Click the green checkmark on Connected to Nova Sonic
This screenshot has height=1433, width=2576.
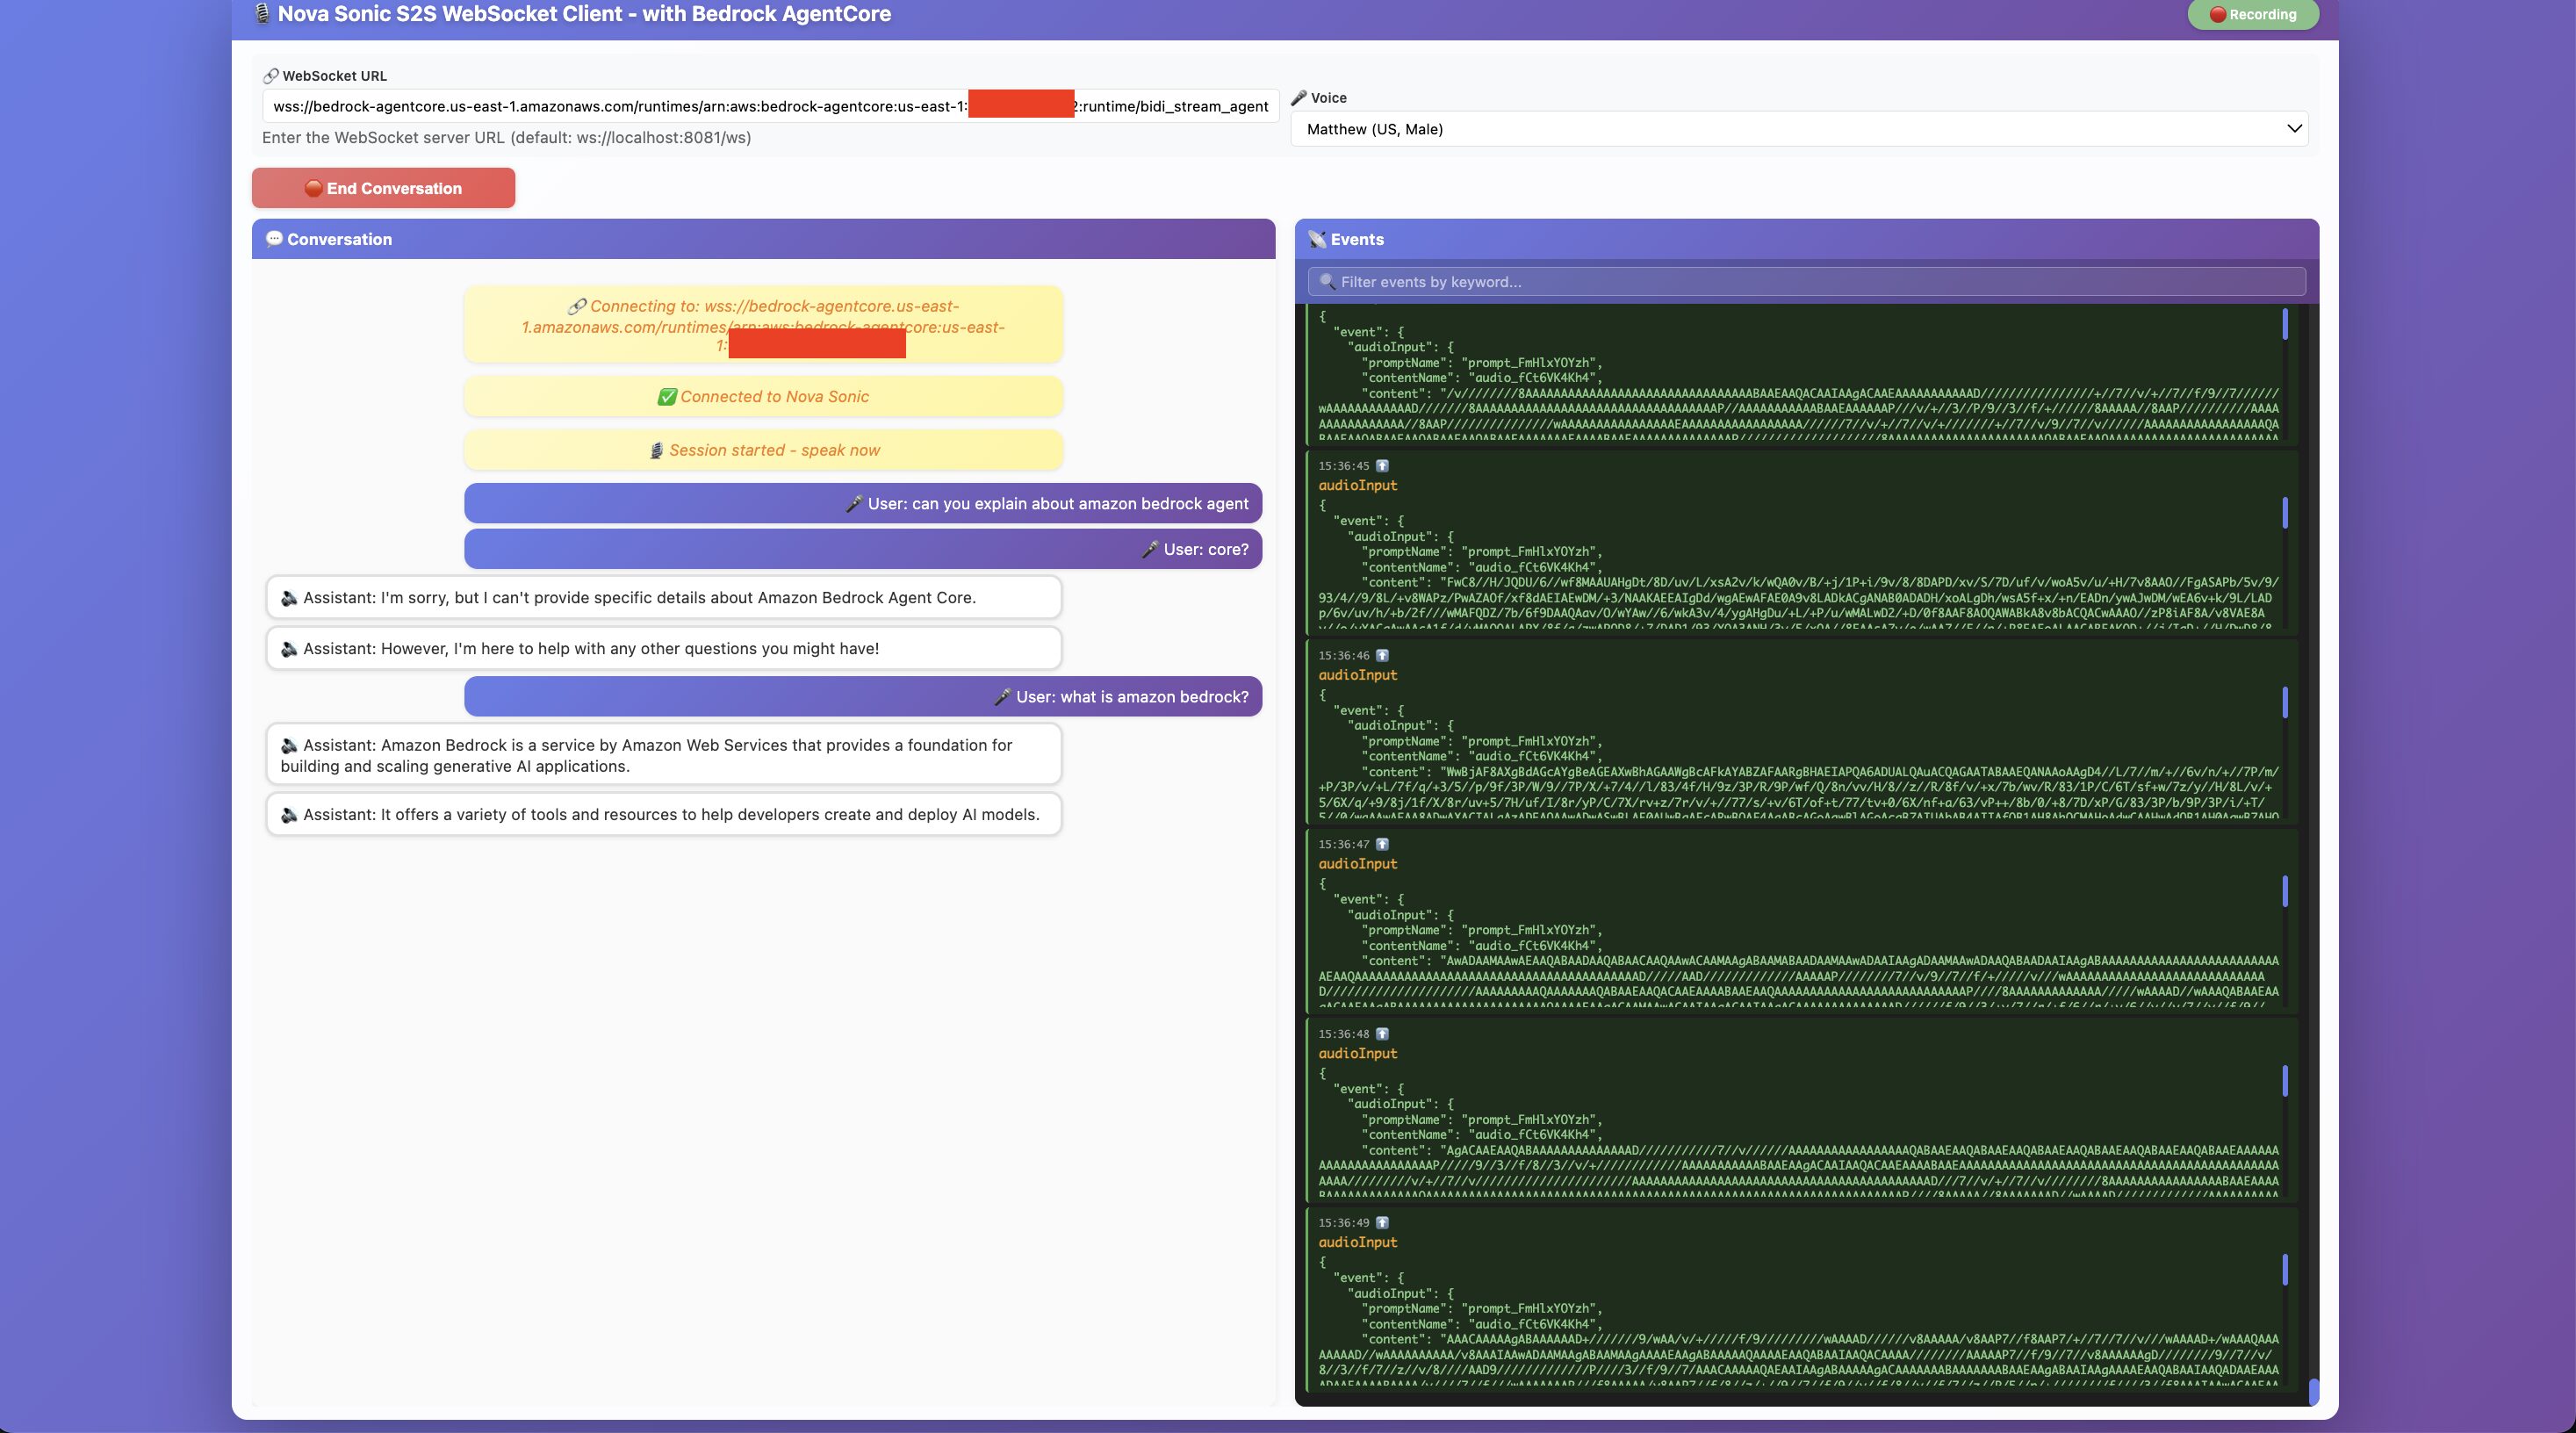667,397
